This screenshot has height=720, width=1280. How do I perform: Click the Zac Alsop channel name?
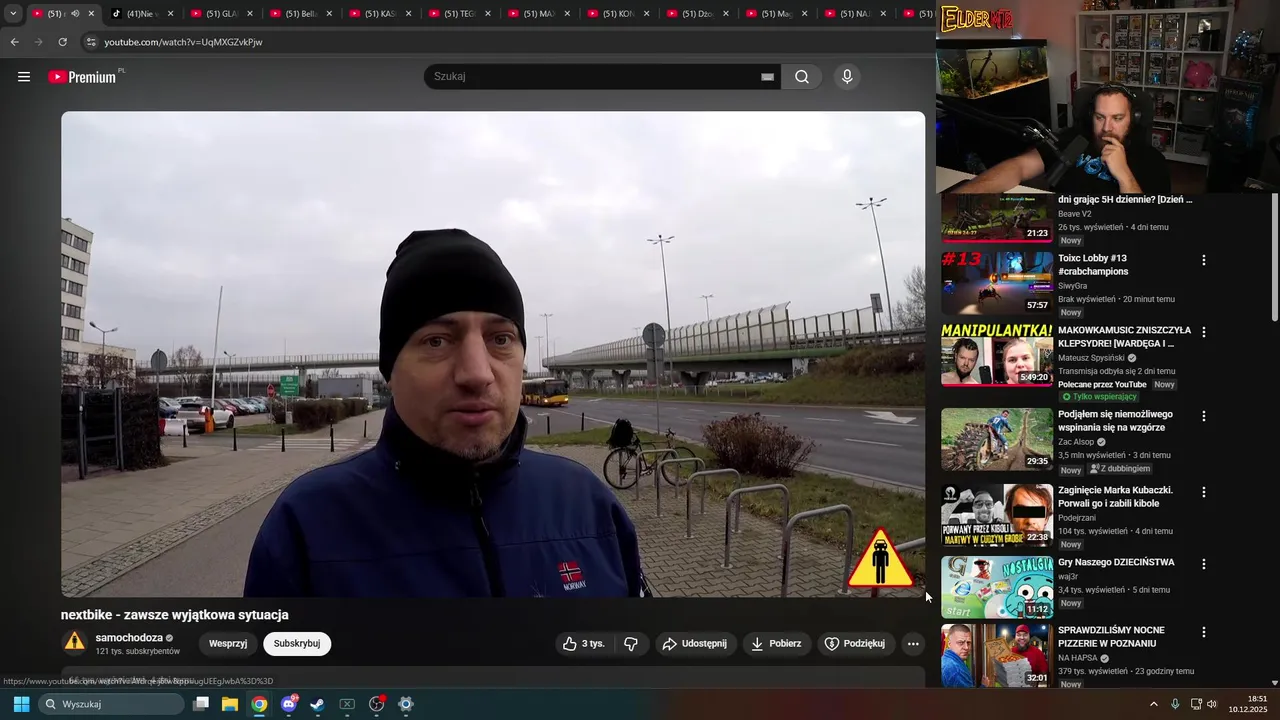pyautogui.click(x=1076, y=441)
